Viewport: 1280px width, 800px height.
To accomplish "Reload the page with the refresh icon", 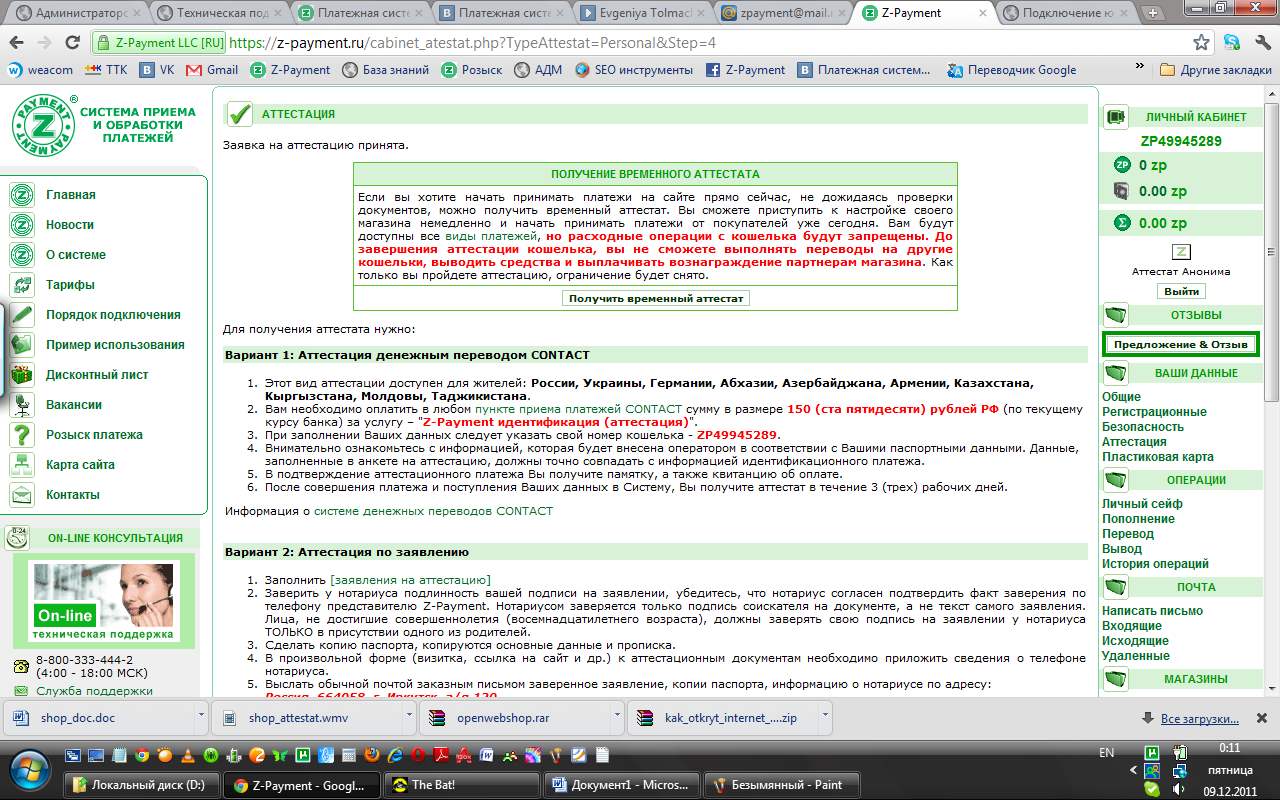I will coord(72,44).
